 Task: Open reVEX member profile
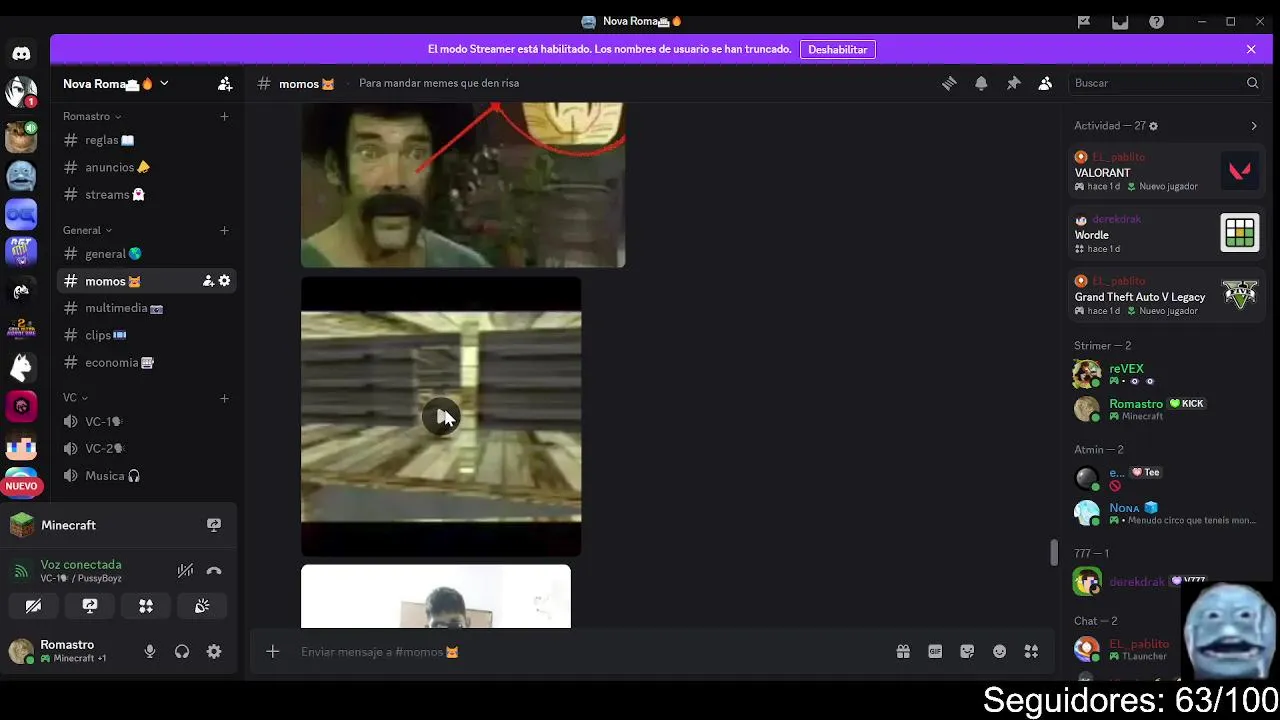point(1165,374)
